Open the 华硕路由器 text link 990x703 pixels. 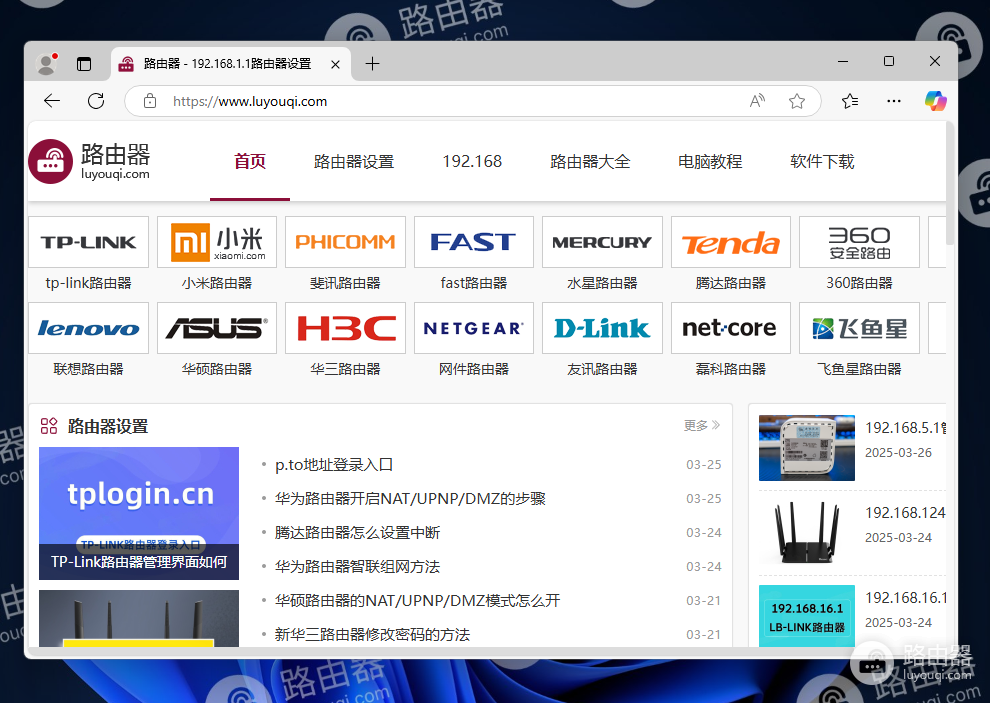(x=217, y=369)
